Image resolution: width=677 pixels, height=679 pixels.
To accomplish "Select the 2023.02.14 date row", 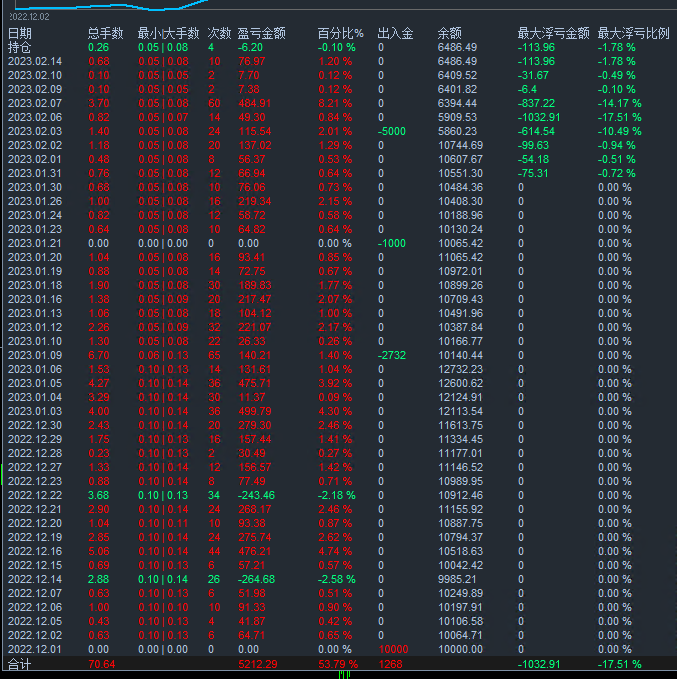I will click(x=35, y=61).
